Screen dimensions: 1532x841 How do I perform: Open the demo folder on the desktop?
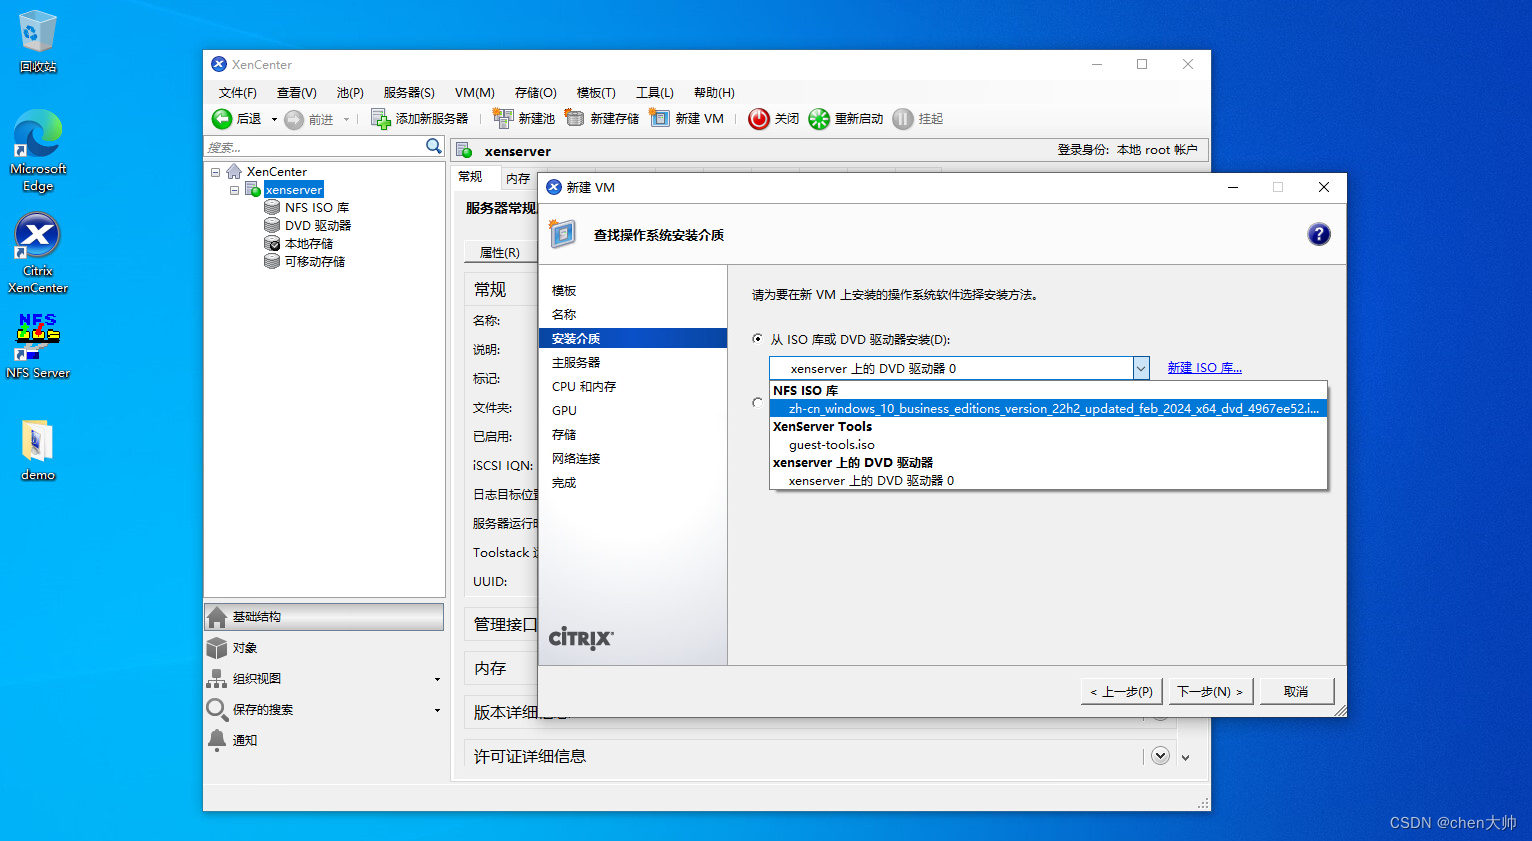(38, 450)
